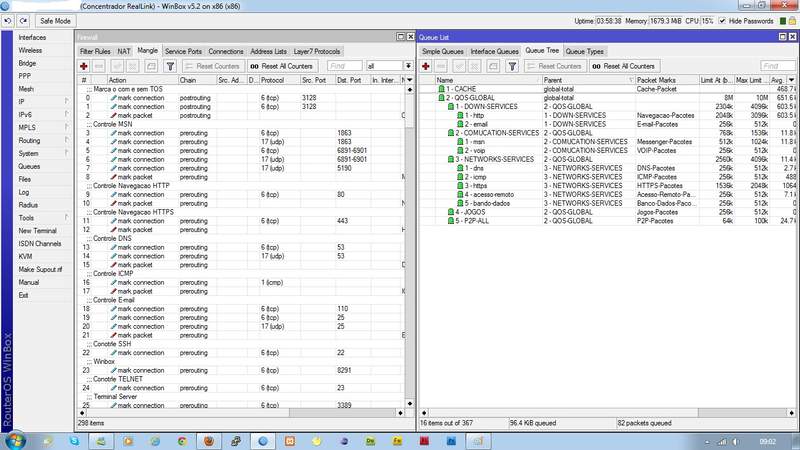The image size is (800, 450).
Task: Click the Firewall list scroll-down arrow
Action: click(x=410, y=403)
